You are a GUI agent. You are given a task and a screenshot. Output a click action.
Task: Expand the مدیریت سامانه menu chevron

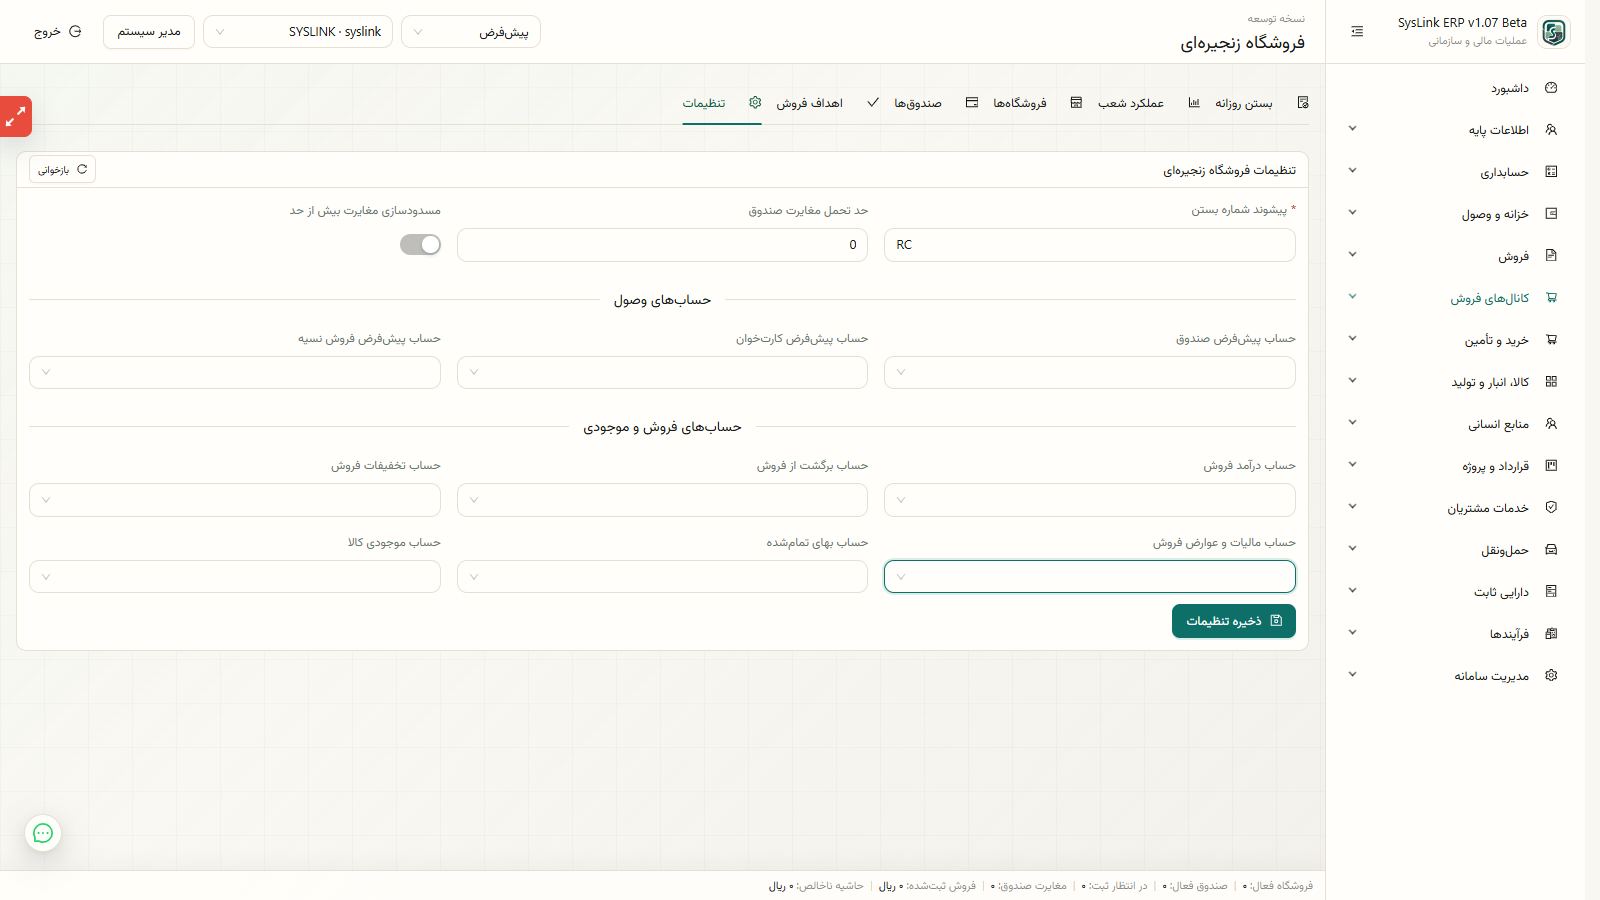click(1352, 675)
